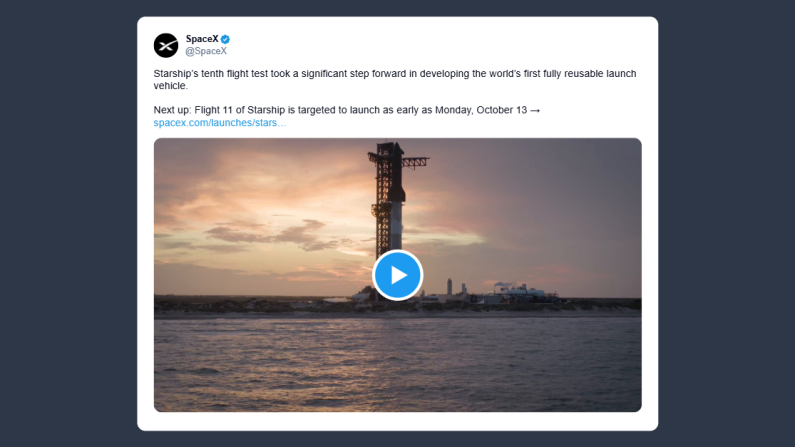
Task: Click the empty card area right of SpaceX name
Action: coord(450,45)
